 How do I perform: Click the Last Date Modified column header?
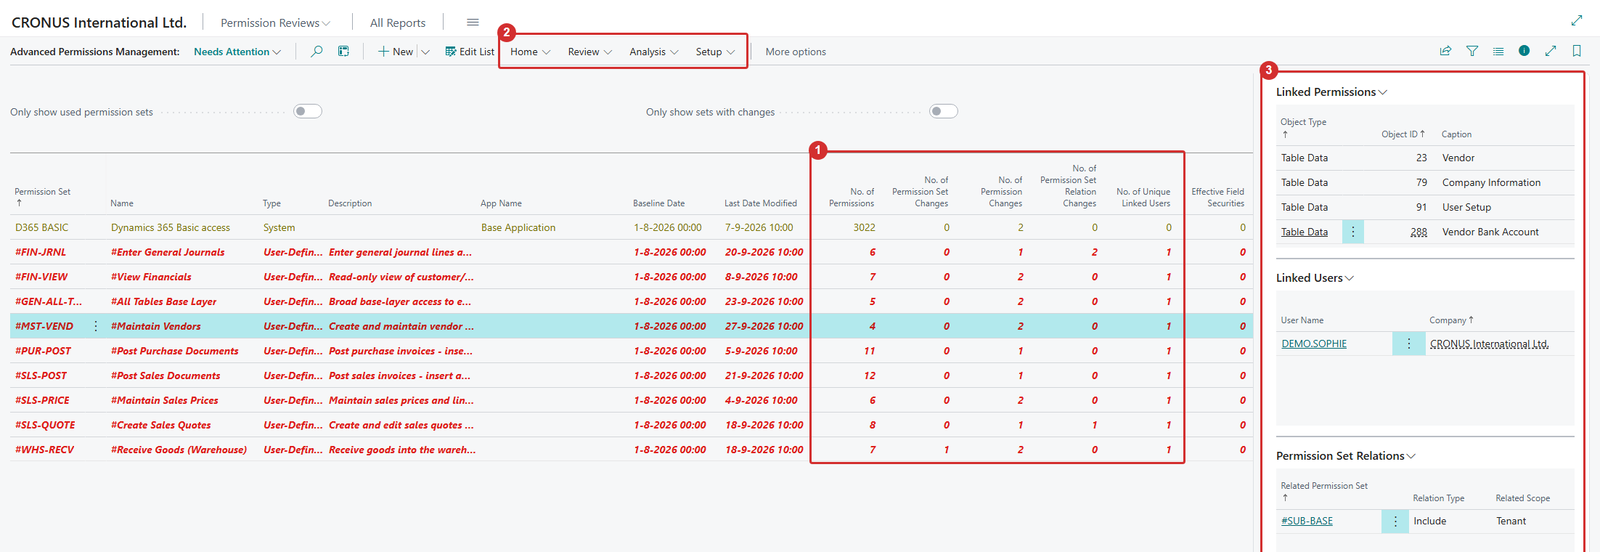pos(761,203)
